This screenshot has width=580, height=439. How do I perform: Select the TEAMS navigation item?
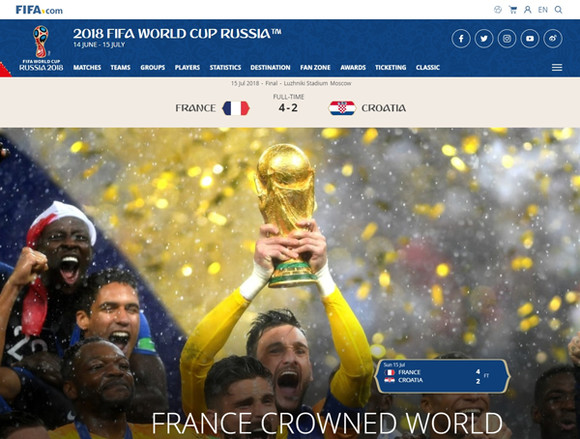click(x=120, y=67)
